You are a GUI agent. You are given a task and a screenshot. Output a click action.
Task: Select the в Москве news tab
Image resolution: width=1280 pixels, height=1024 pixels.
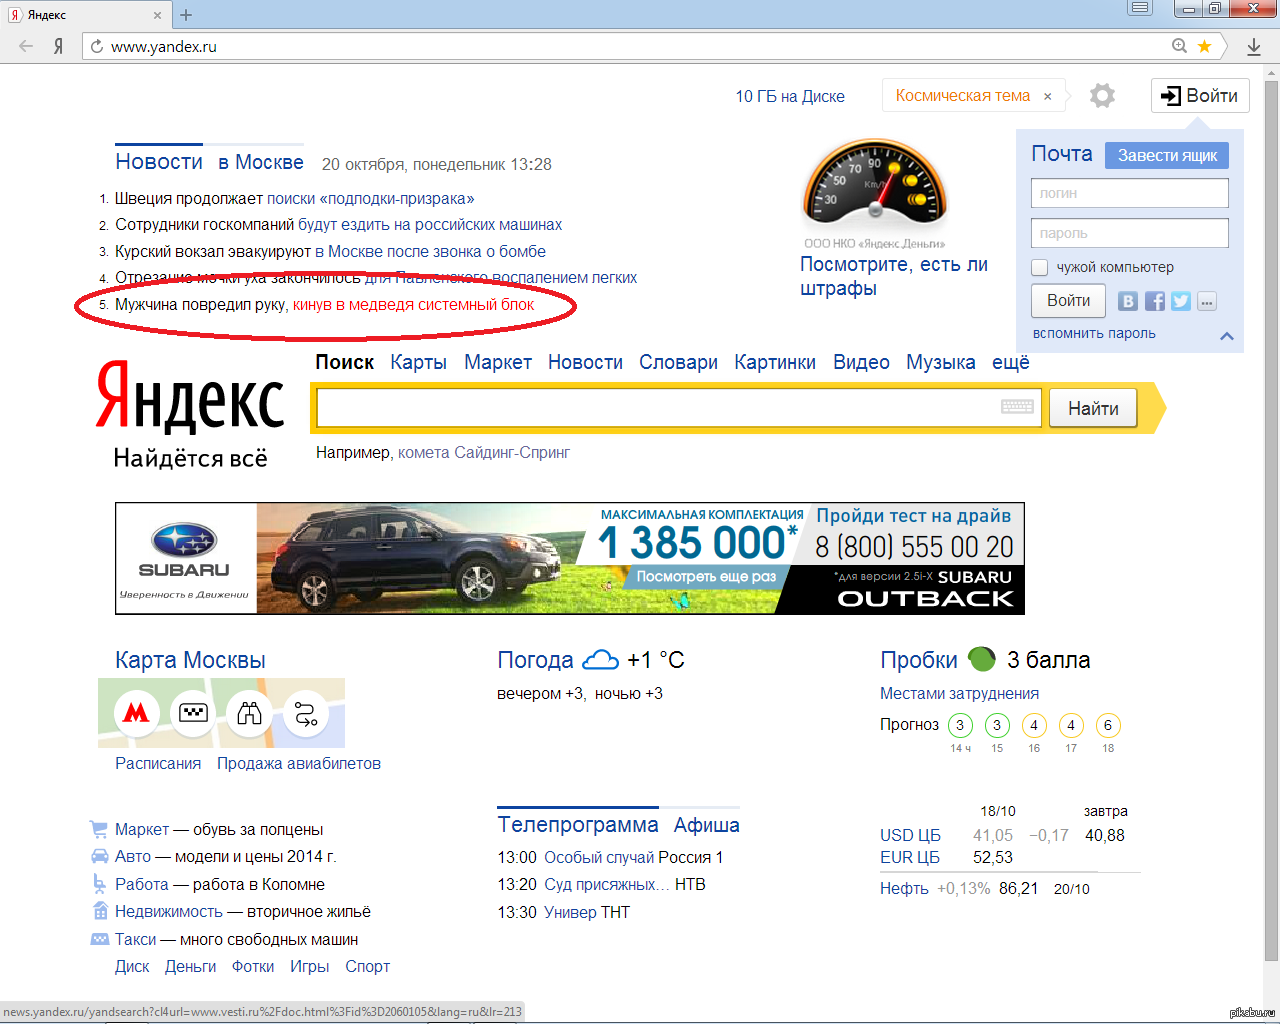pos(261,162)
